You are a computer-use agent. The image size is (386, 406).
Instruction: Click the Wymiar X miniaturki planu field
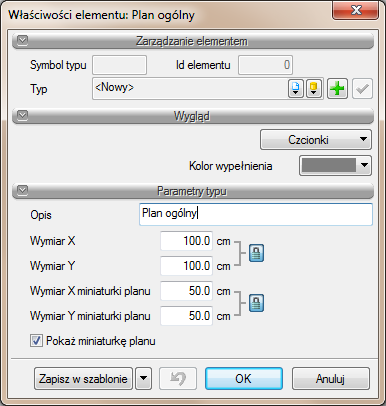point(186,291)
